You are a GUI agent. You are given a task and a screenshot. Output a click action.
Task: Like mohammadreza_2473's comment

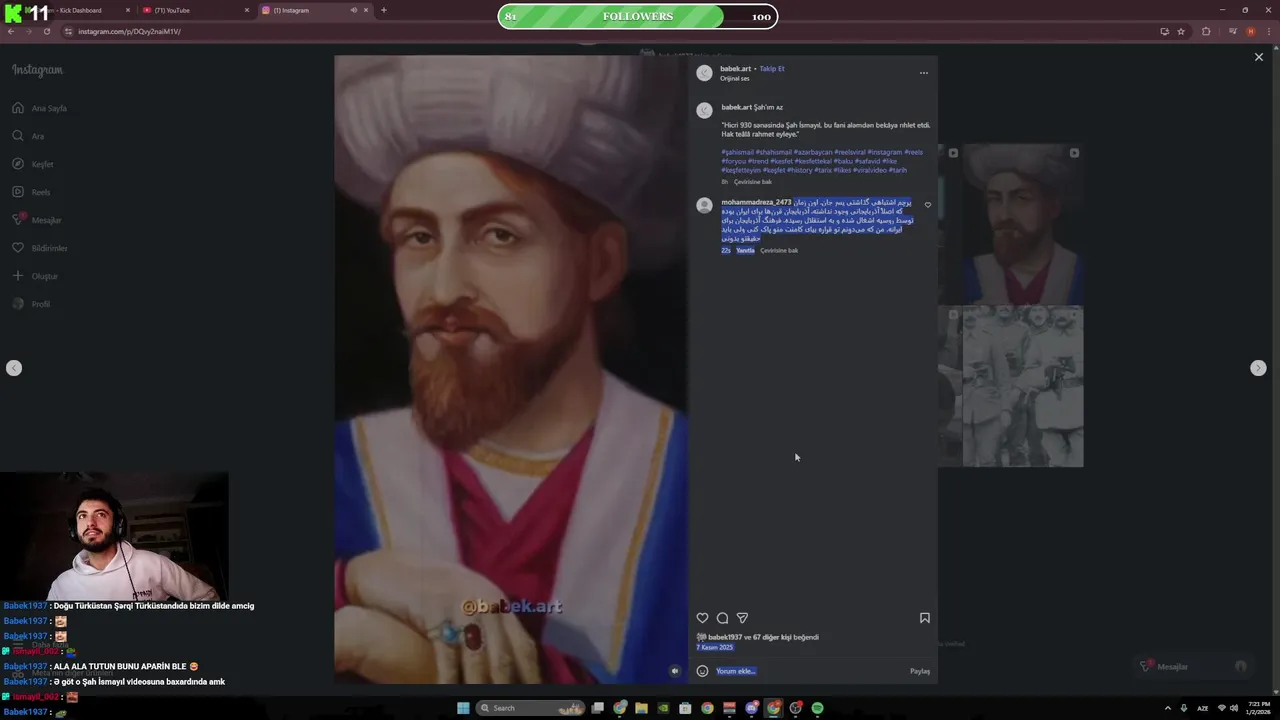(927, 205)
